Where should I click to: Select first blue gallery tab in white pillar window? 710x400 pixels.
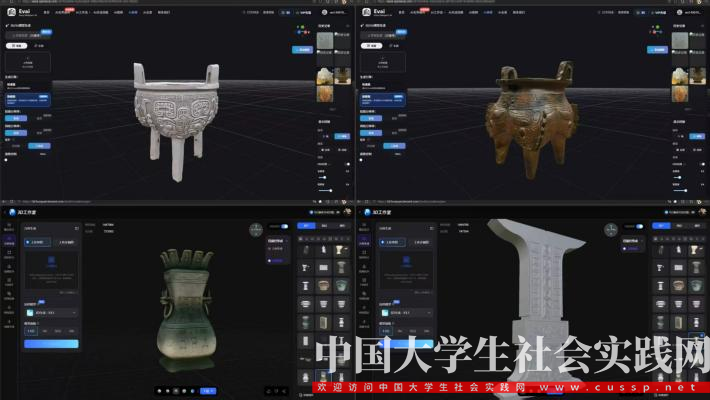(x=661, y=226)
